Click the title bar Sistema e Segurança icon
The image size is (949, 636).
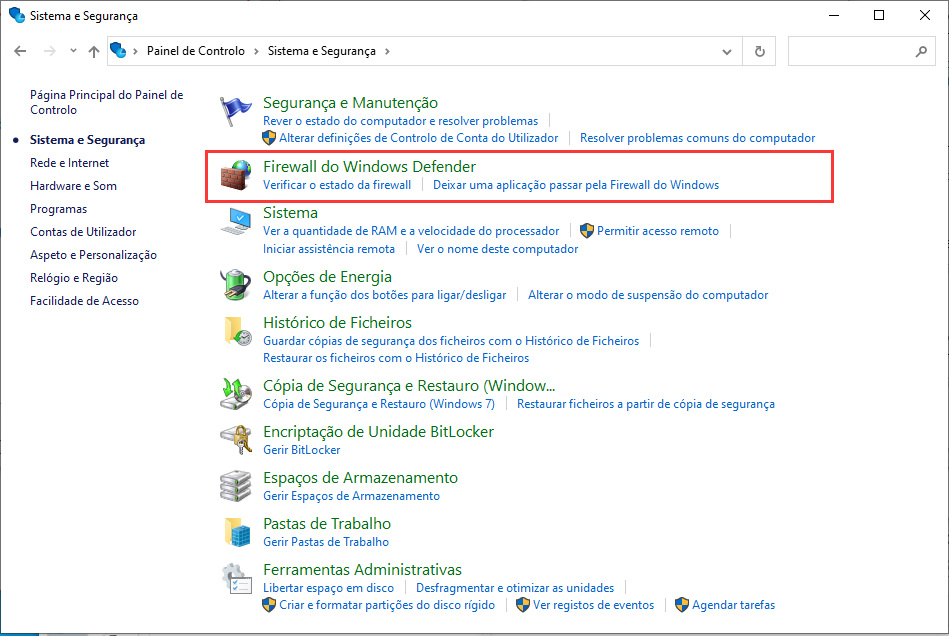(x=16, y=15)
